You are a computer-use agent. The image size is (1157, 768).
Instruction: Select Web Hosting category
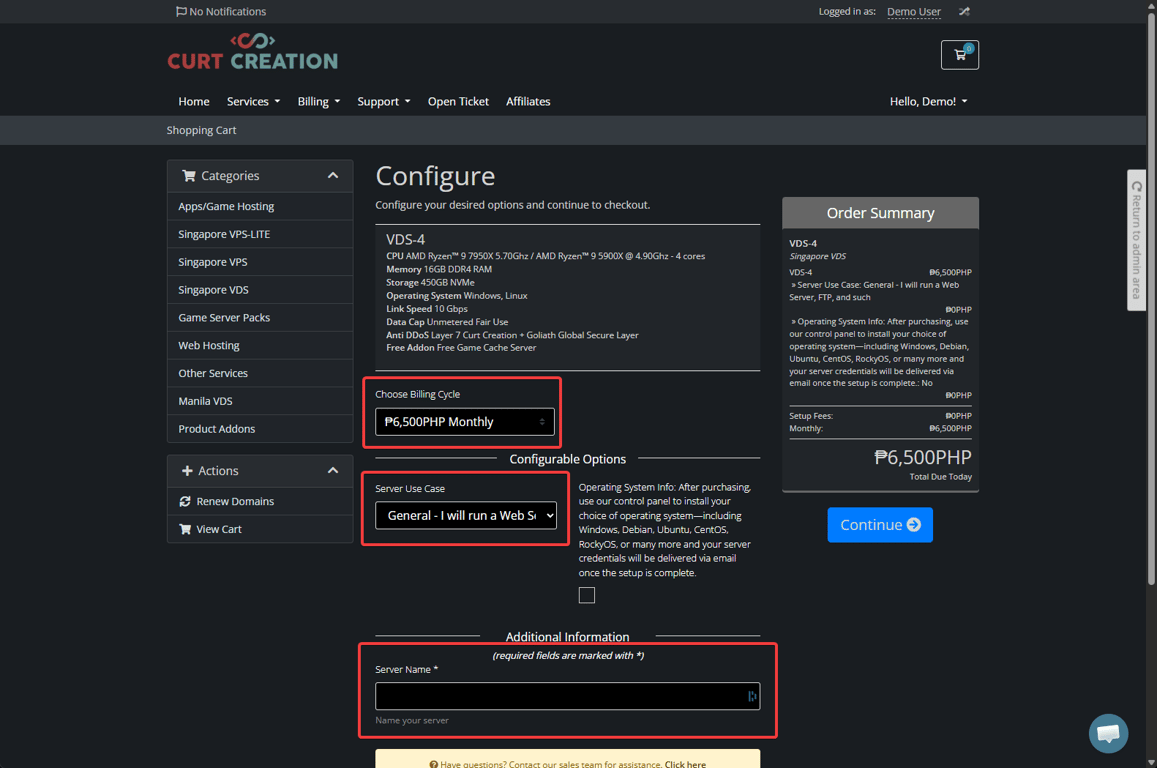pyautogui.click(x=260, y=345)
